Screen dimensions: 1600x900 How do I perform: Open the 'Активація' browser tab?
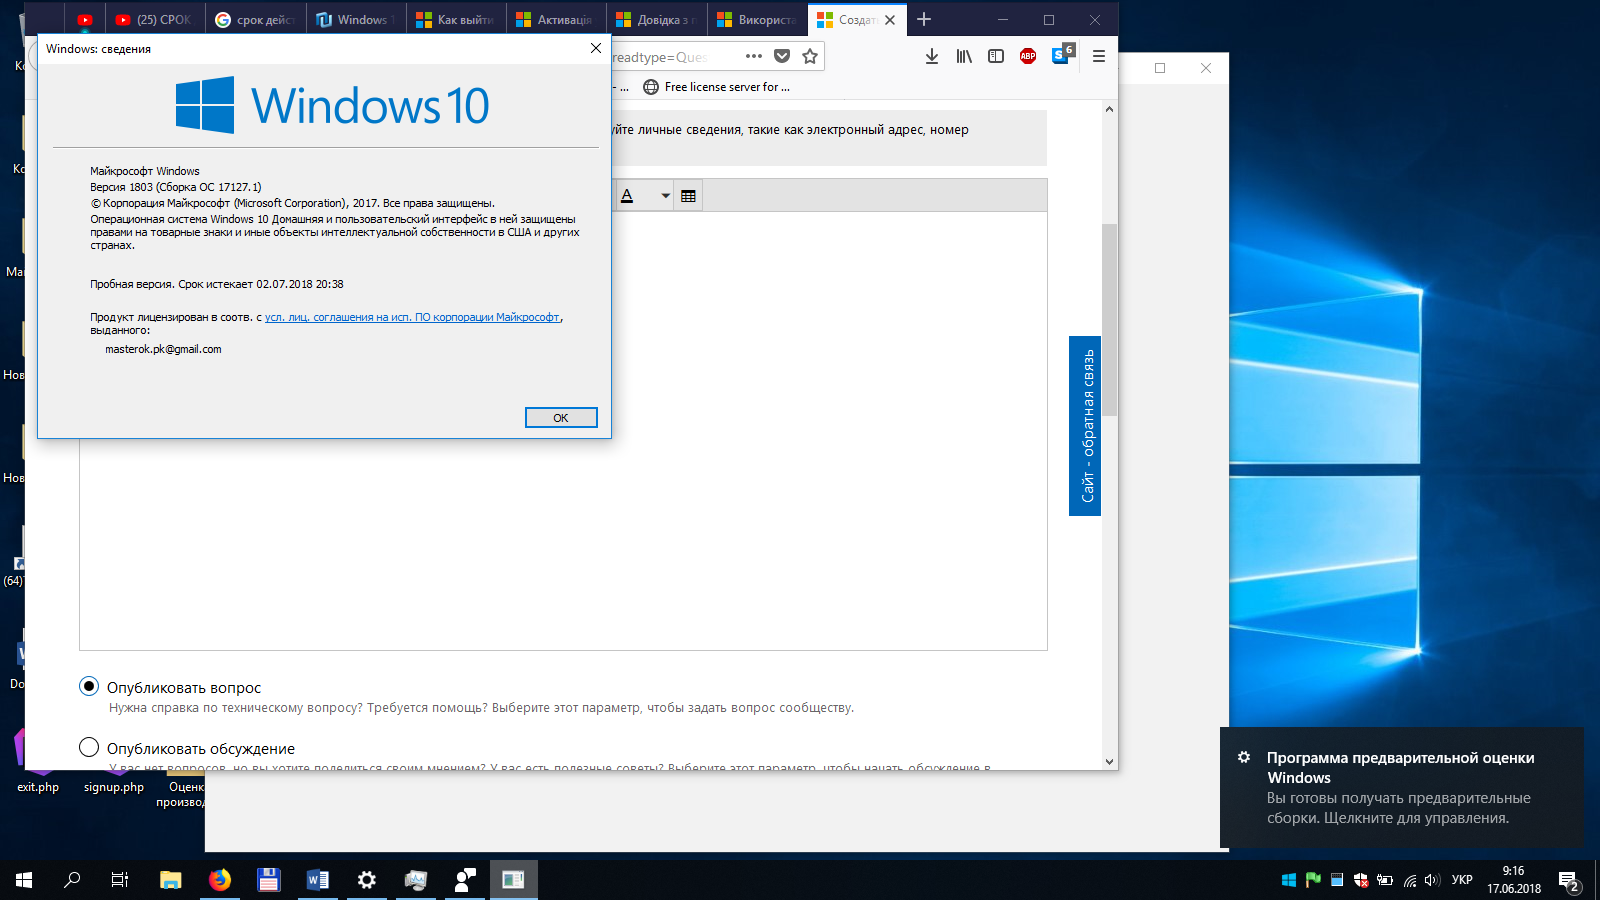[556, 19]
